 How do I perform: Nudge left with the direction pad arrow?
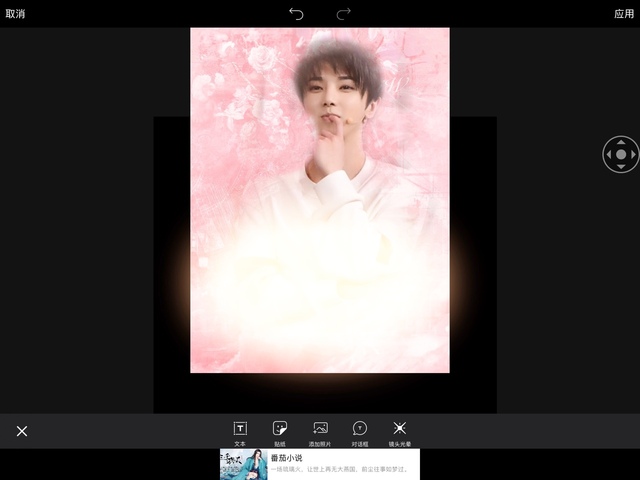(608, 155)
